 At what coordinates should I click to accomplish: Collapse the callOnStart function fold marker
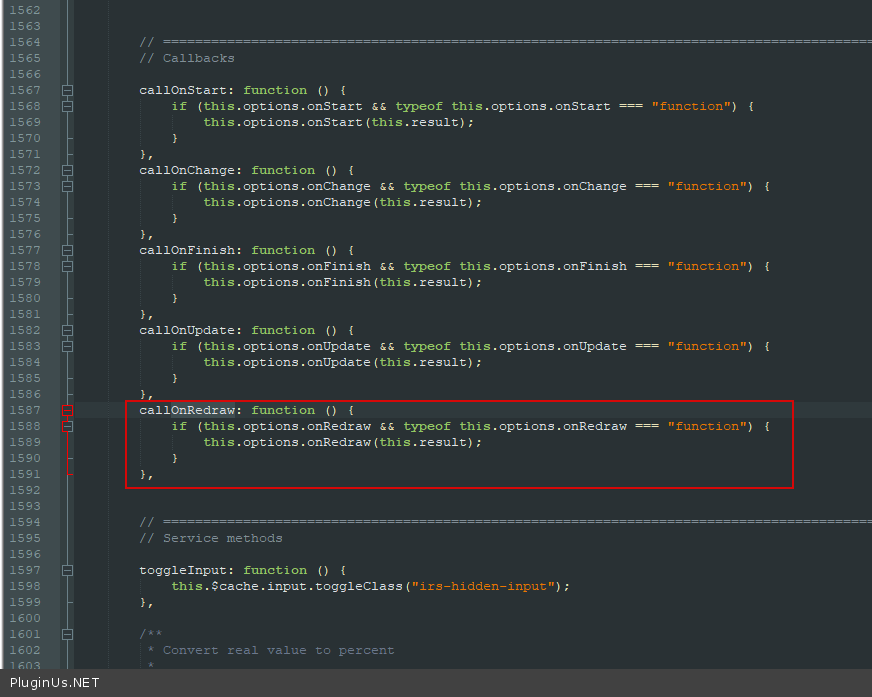click(x=67, y=90)
